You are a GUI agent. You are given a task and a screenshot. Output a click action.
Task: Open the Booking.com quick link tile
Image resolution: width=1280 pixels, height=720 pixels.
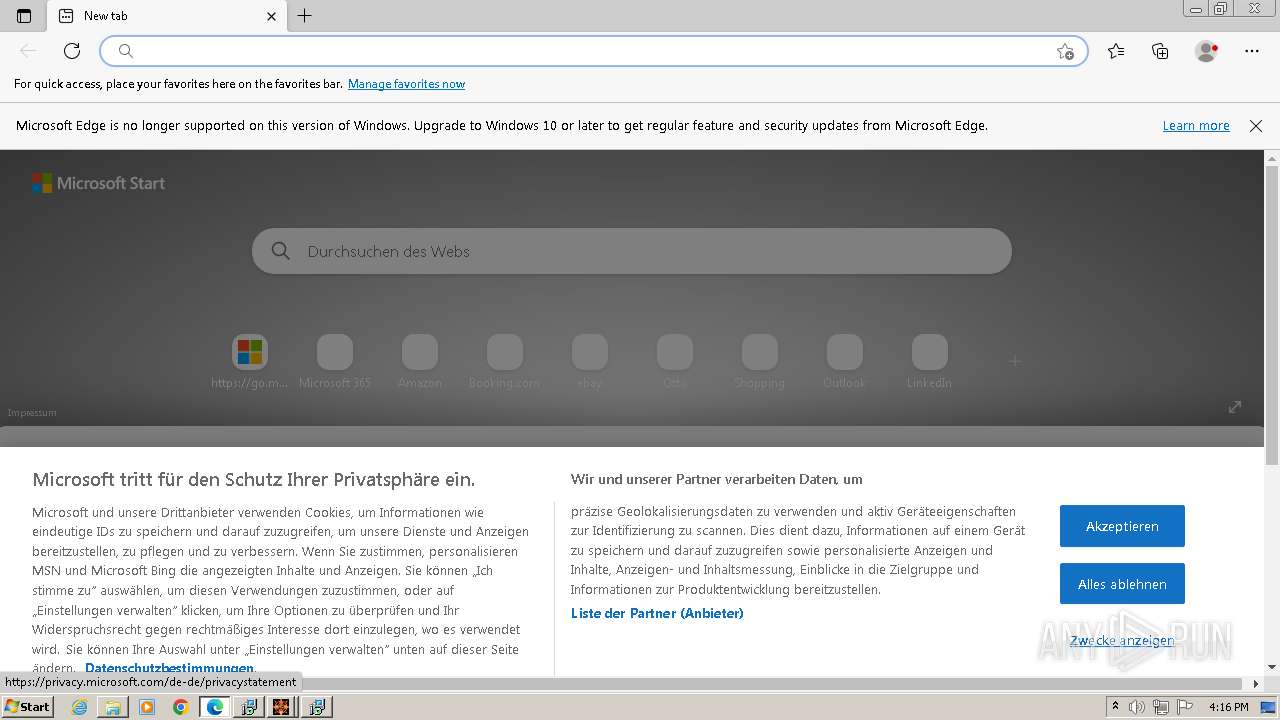[505, 361]
